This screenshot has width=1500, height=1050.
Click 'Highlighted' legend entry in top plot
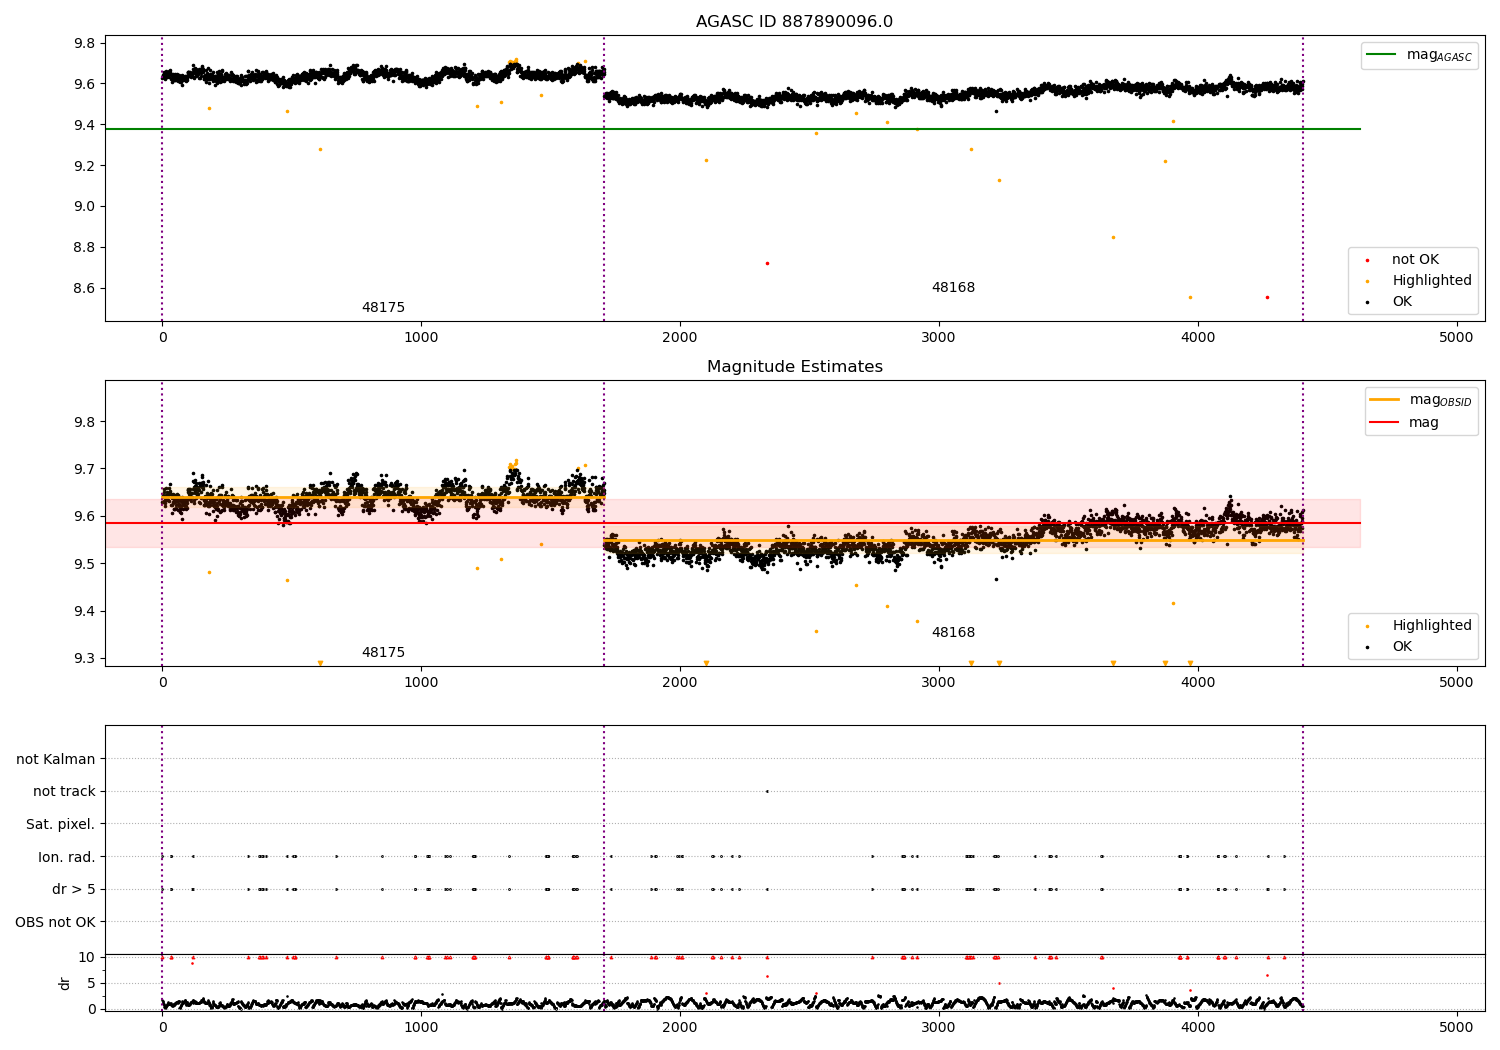tap(1419, 281)
